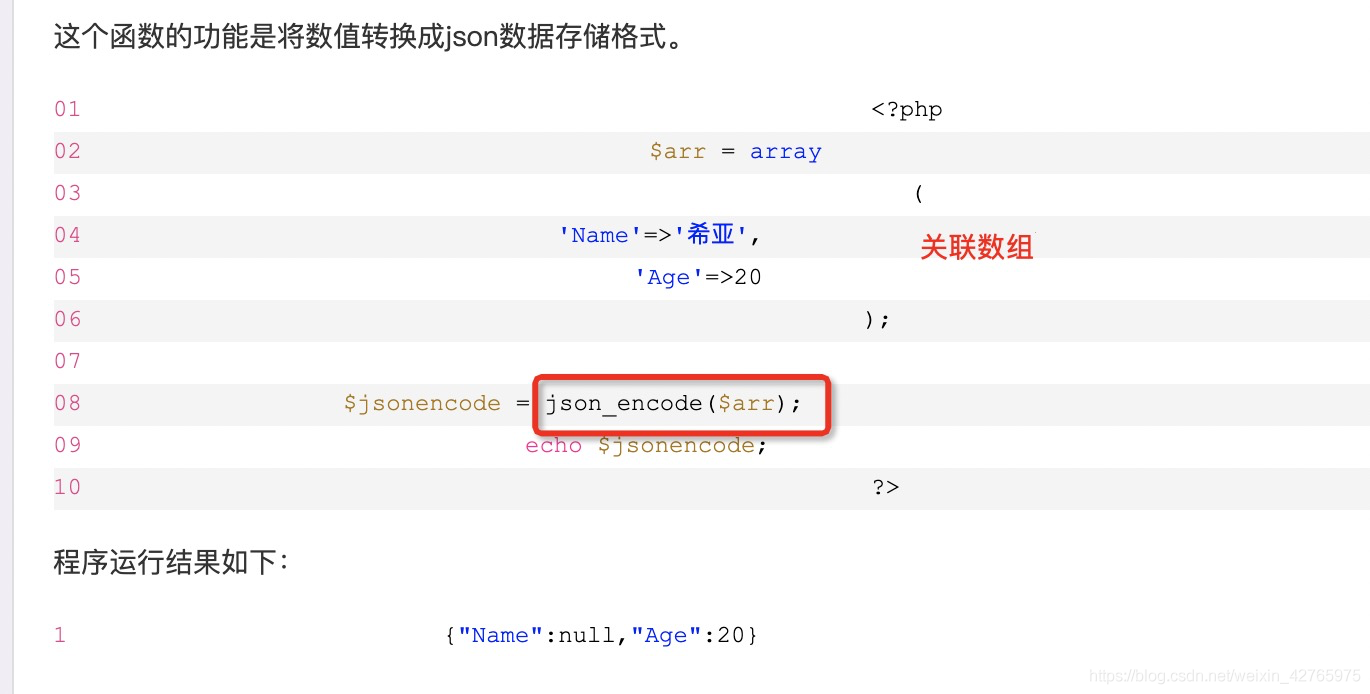Click the 'json_encode($arr);' call
Viewport: 1370px width, 694px height.
pos(674,404)
